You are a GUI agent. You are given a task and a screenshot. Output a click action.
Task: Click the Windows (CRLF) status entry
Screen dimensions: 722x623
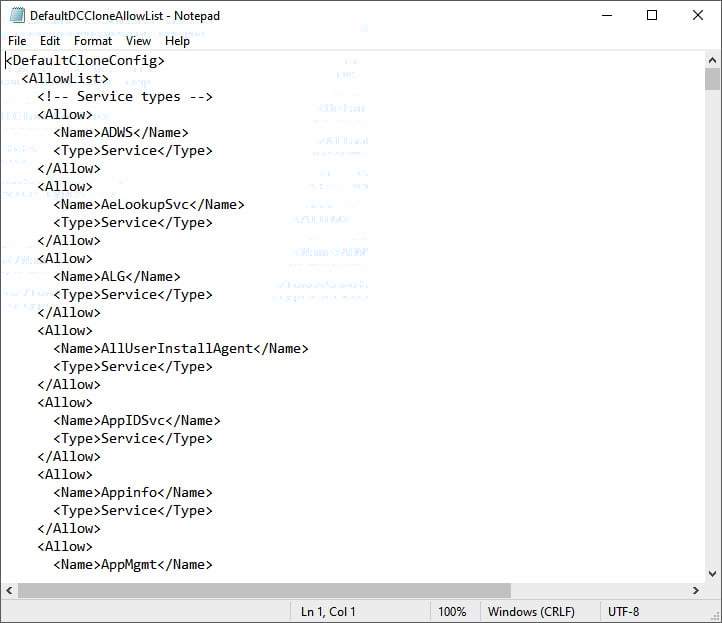pyautogui.click(x=531, y=612)
